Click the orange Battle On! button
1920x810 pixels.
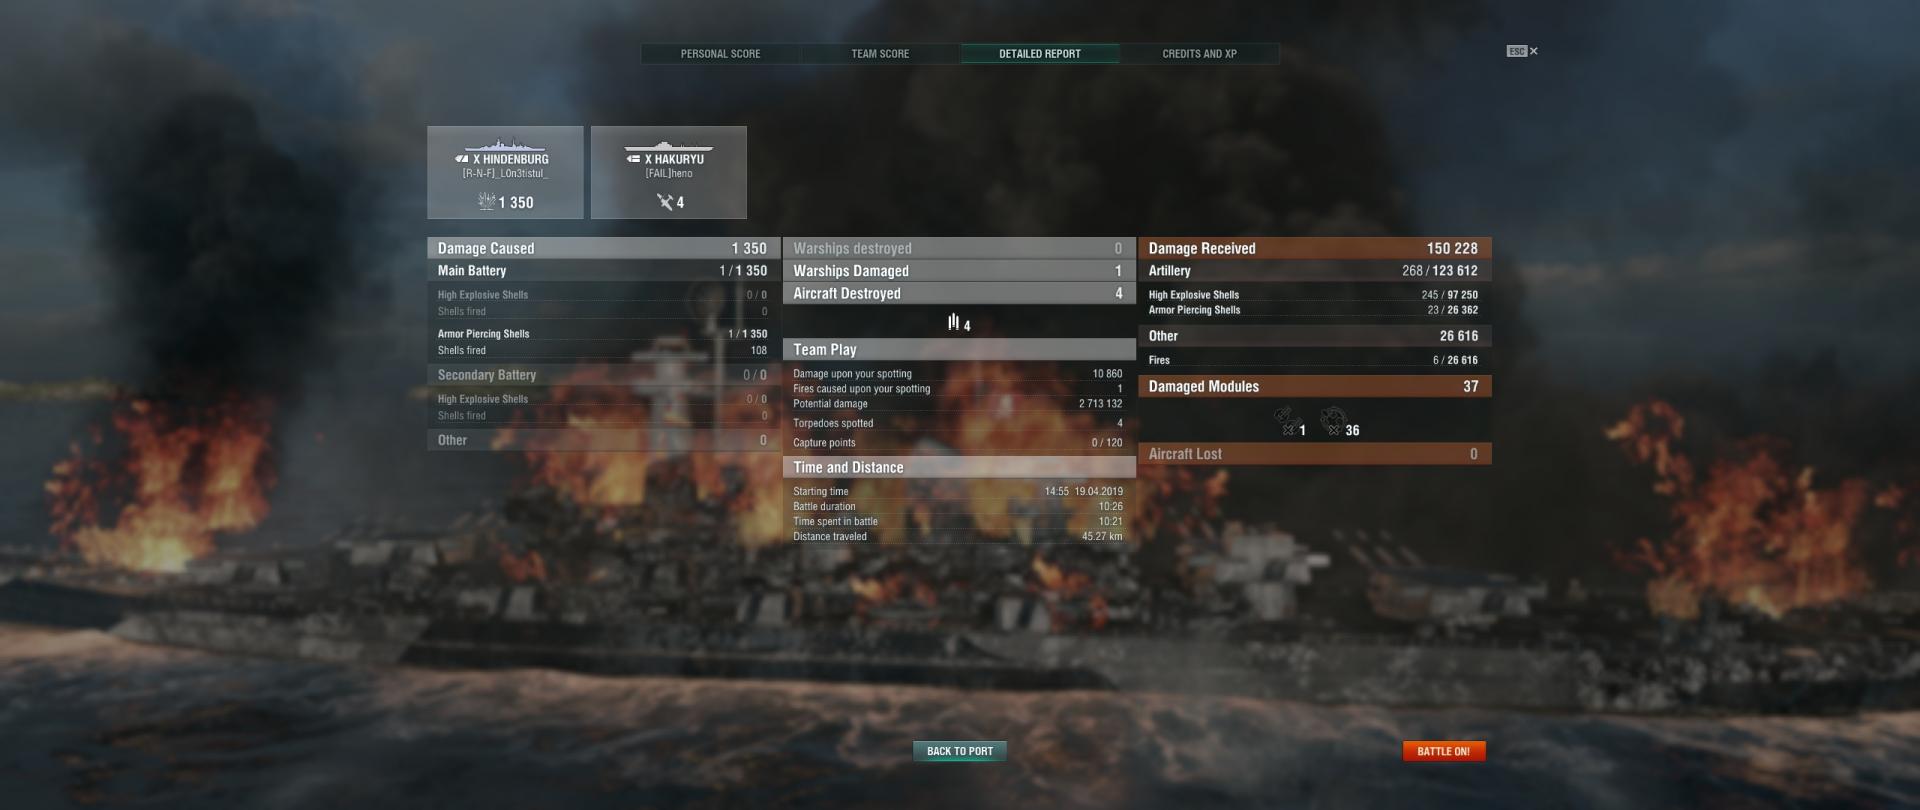click(x=1444, y=751)
